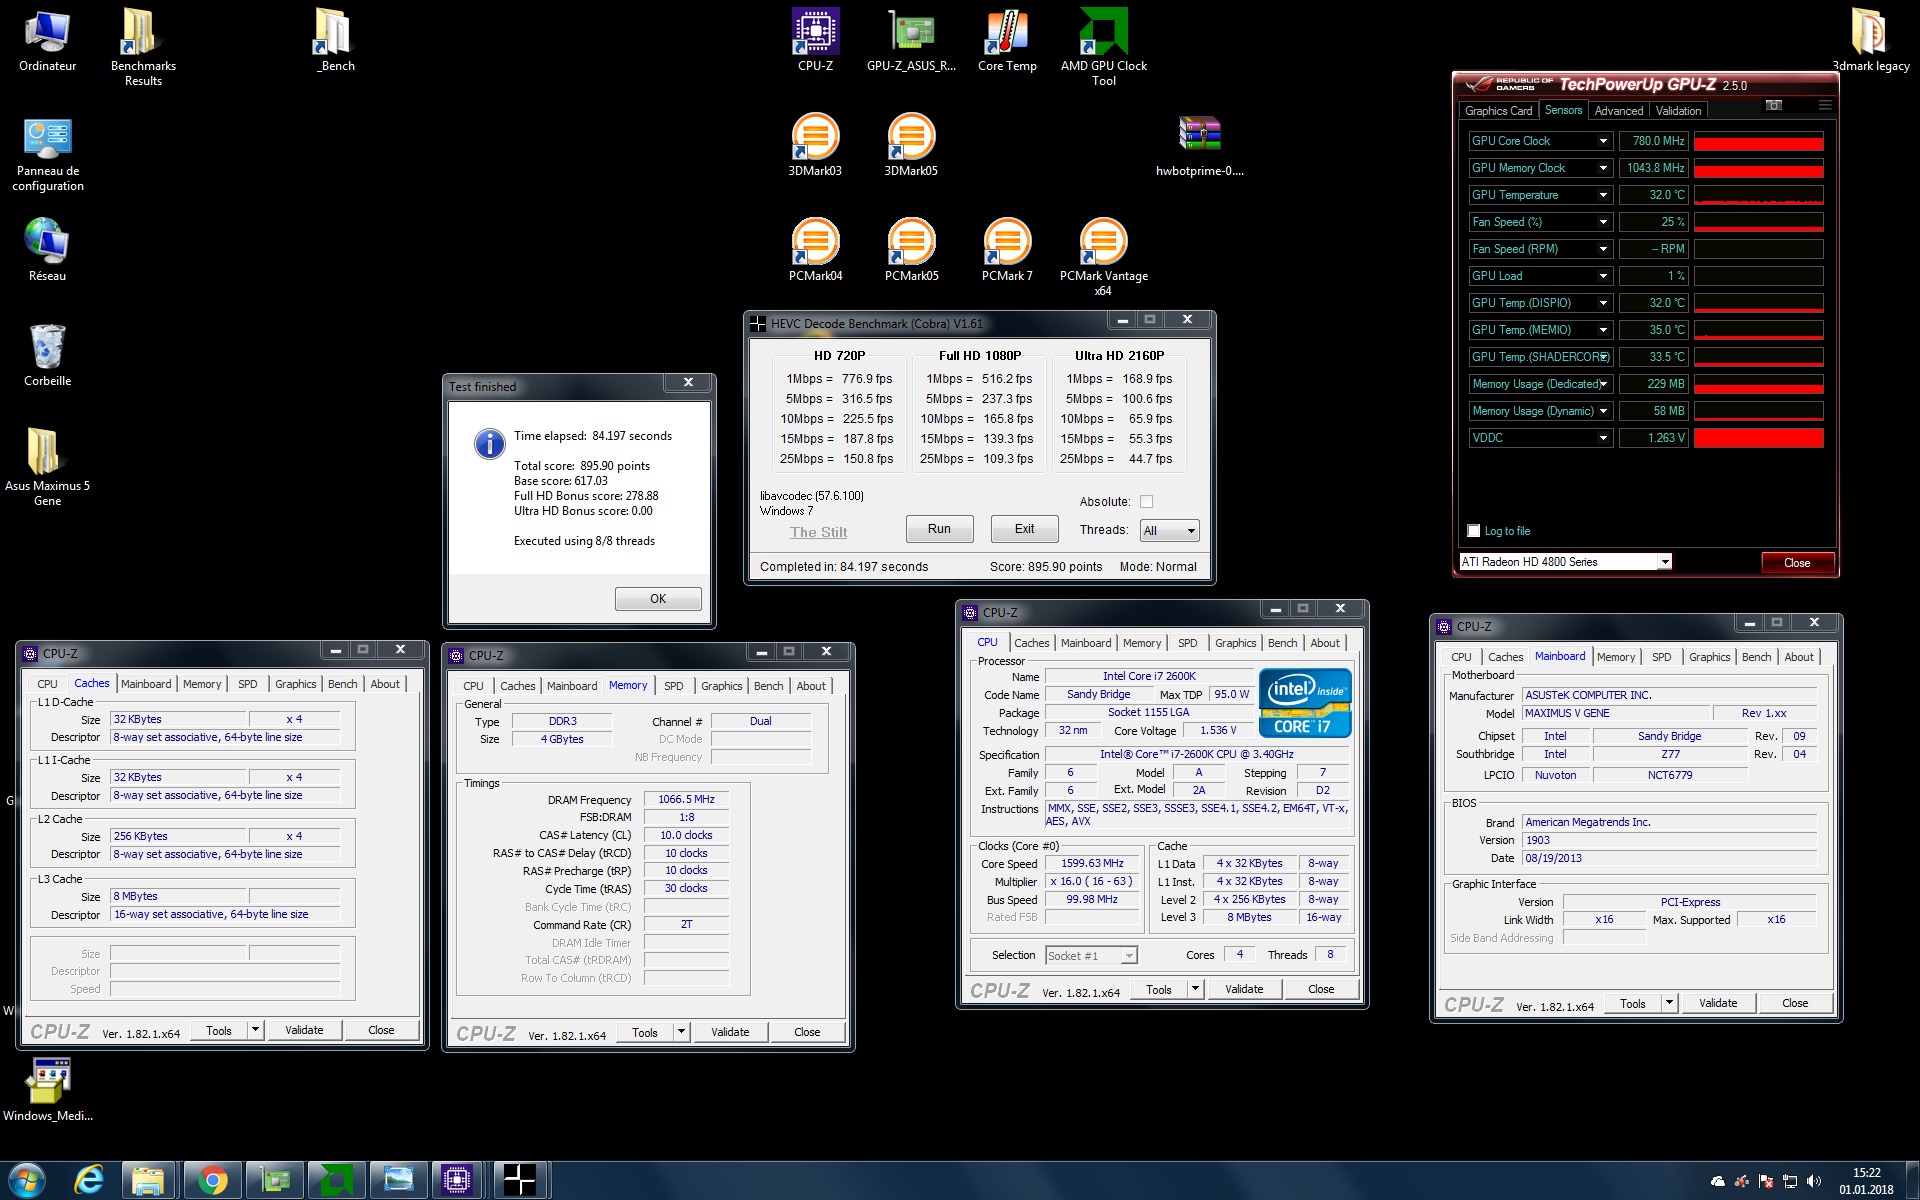Click Memory Usage (Dedicated) graph bar

[1758, 384]
